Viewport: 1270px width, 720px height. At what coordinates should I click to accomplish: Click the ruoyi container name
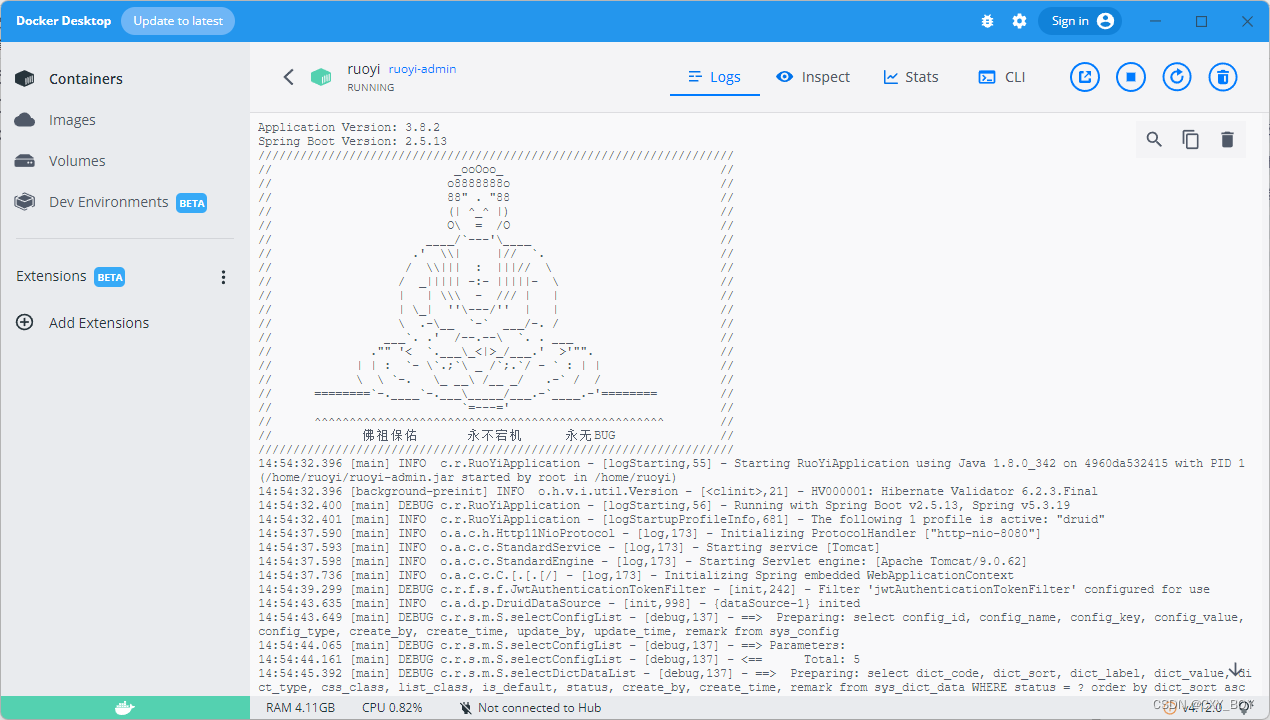(364, 69)
